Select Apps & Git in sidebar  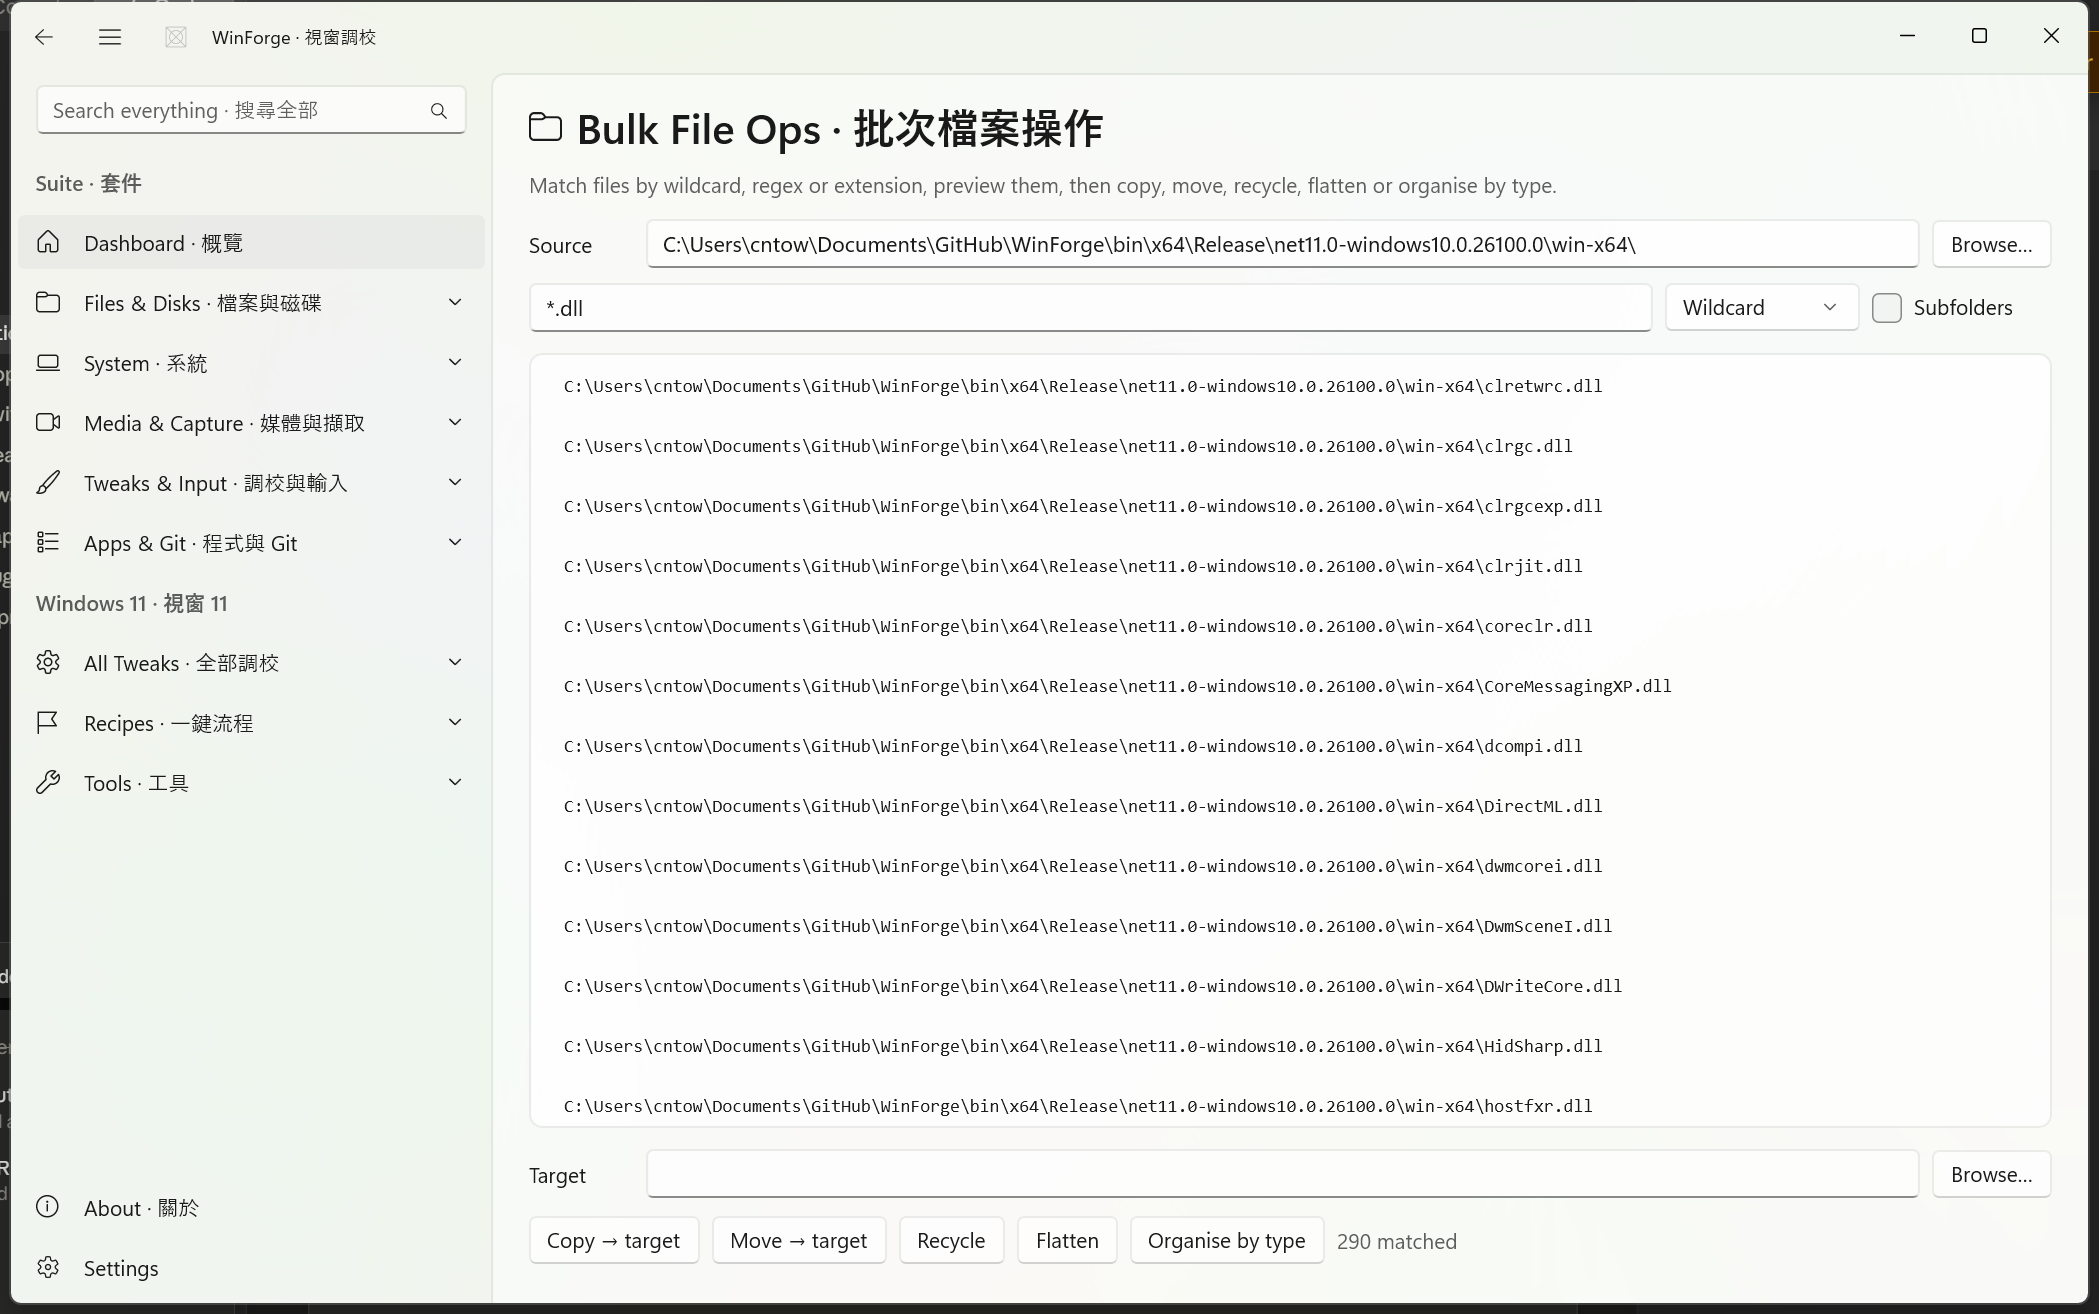click(251, 542)
